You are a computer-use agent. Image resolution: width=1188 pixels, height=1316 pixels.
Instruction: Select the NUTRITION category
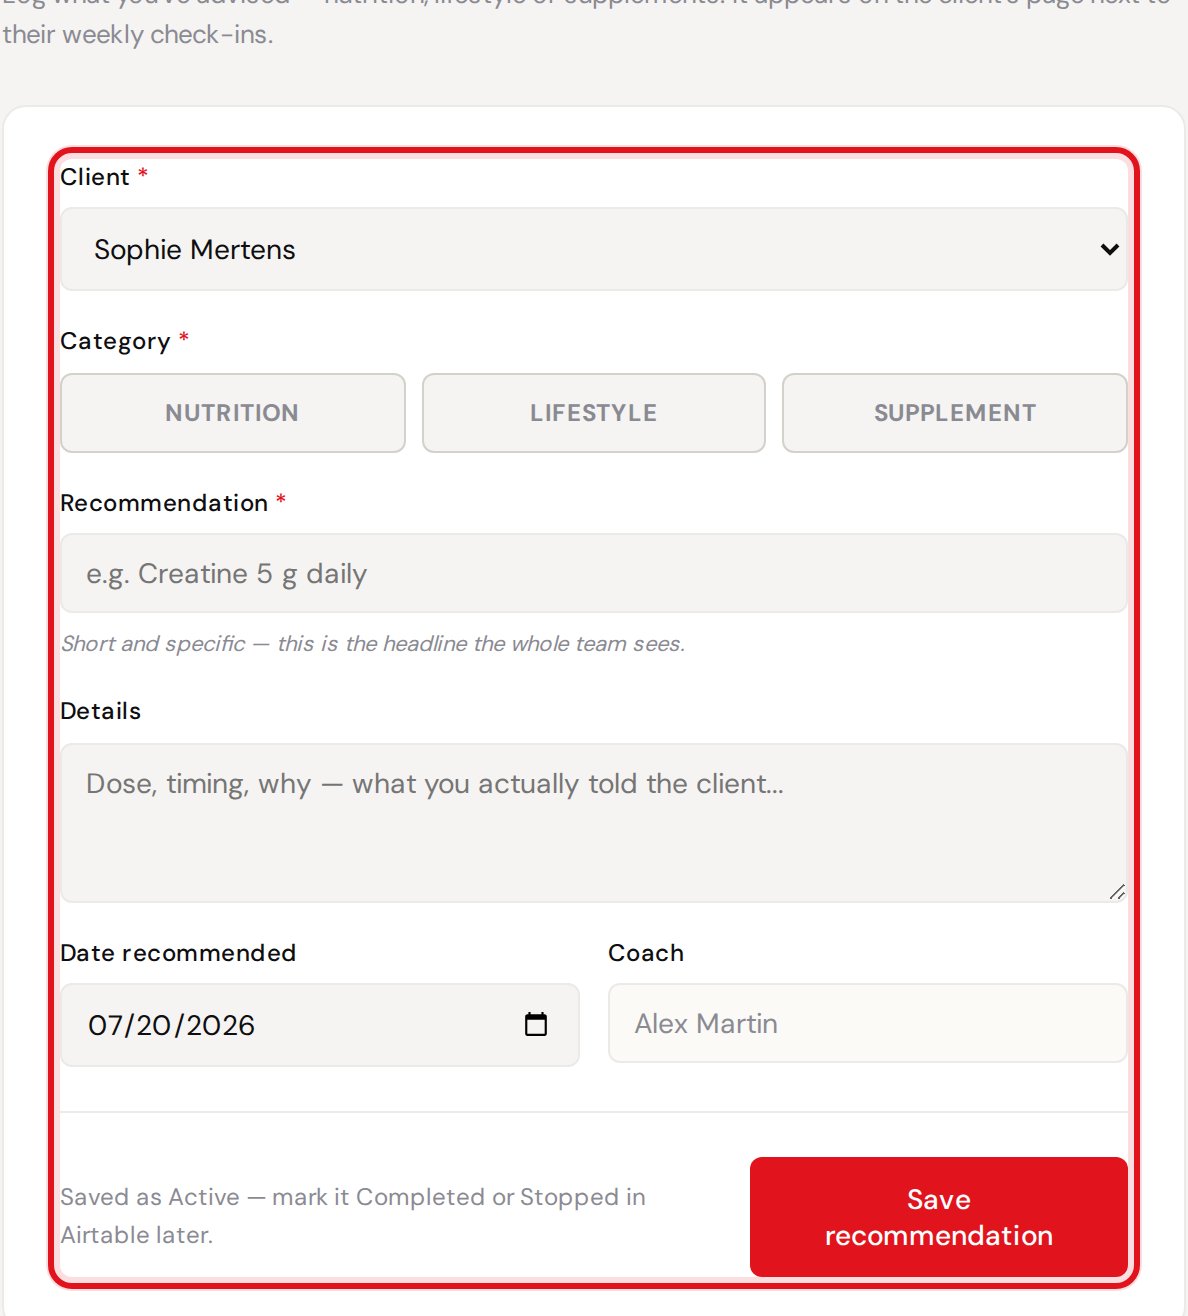(233, 413)
